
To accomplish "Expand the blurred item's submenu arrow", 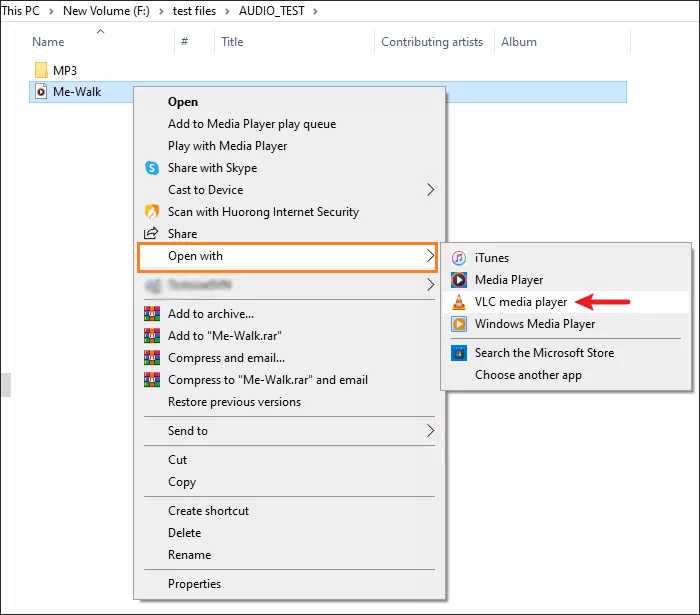I will click(x=430, y=285).
